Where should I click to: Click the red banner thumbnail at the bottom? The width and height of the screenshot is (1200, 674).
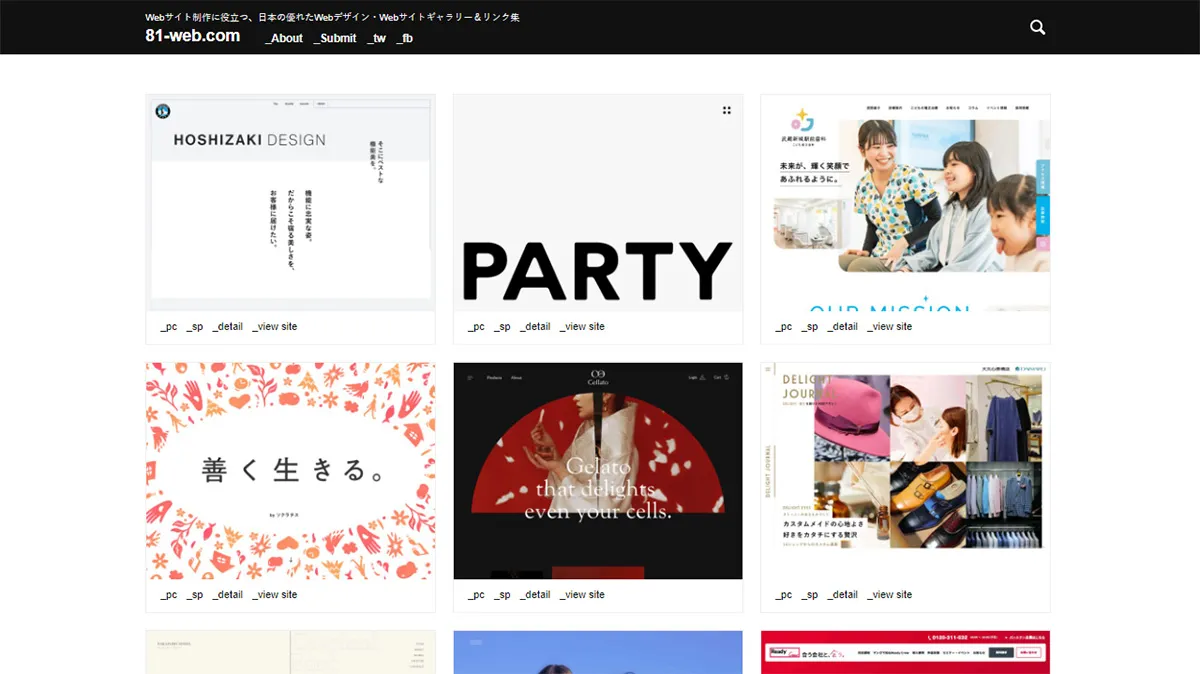point(905,651)
